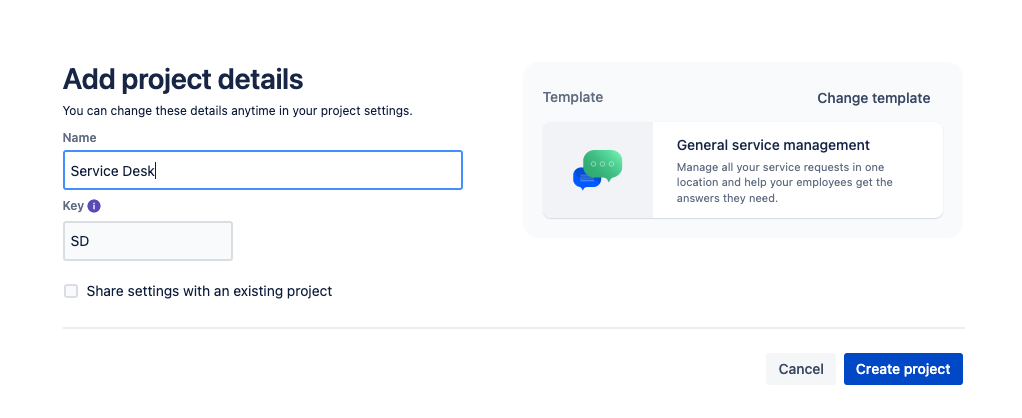This screenshot has width=1022, height=418.
Task: Click the Key field label
Action: (72, 206)
